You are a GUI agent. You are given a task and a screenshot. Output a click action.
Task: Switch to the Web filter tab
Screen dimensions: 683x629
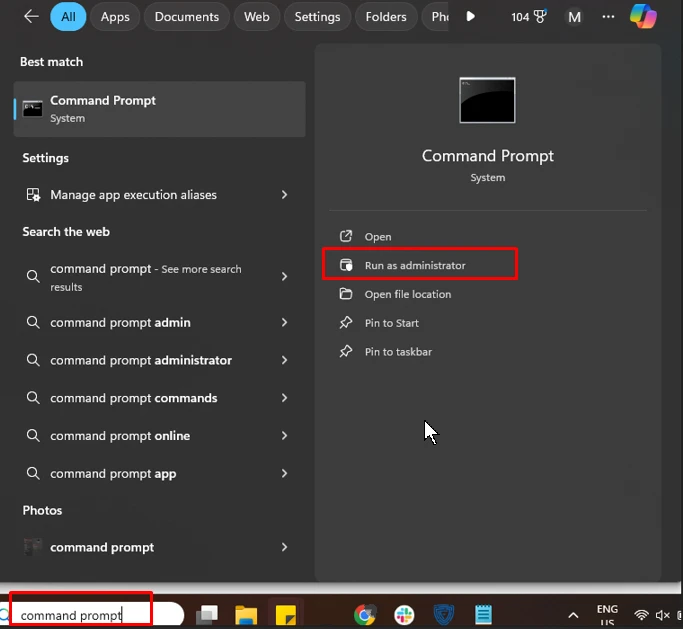[257, 17]
